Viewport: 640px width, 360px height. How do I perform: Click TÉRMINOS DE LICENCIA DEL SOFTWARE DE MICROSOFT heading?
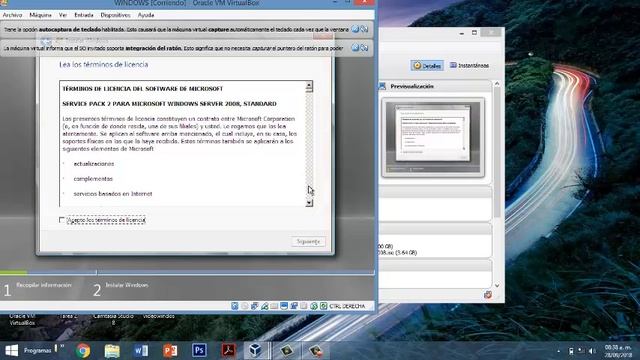(142, 89)
